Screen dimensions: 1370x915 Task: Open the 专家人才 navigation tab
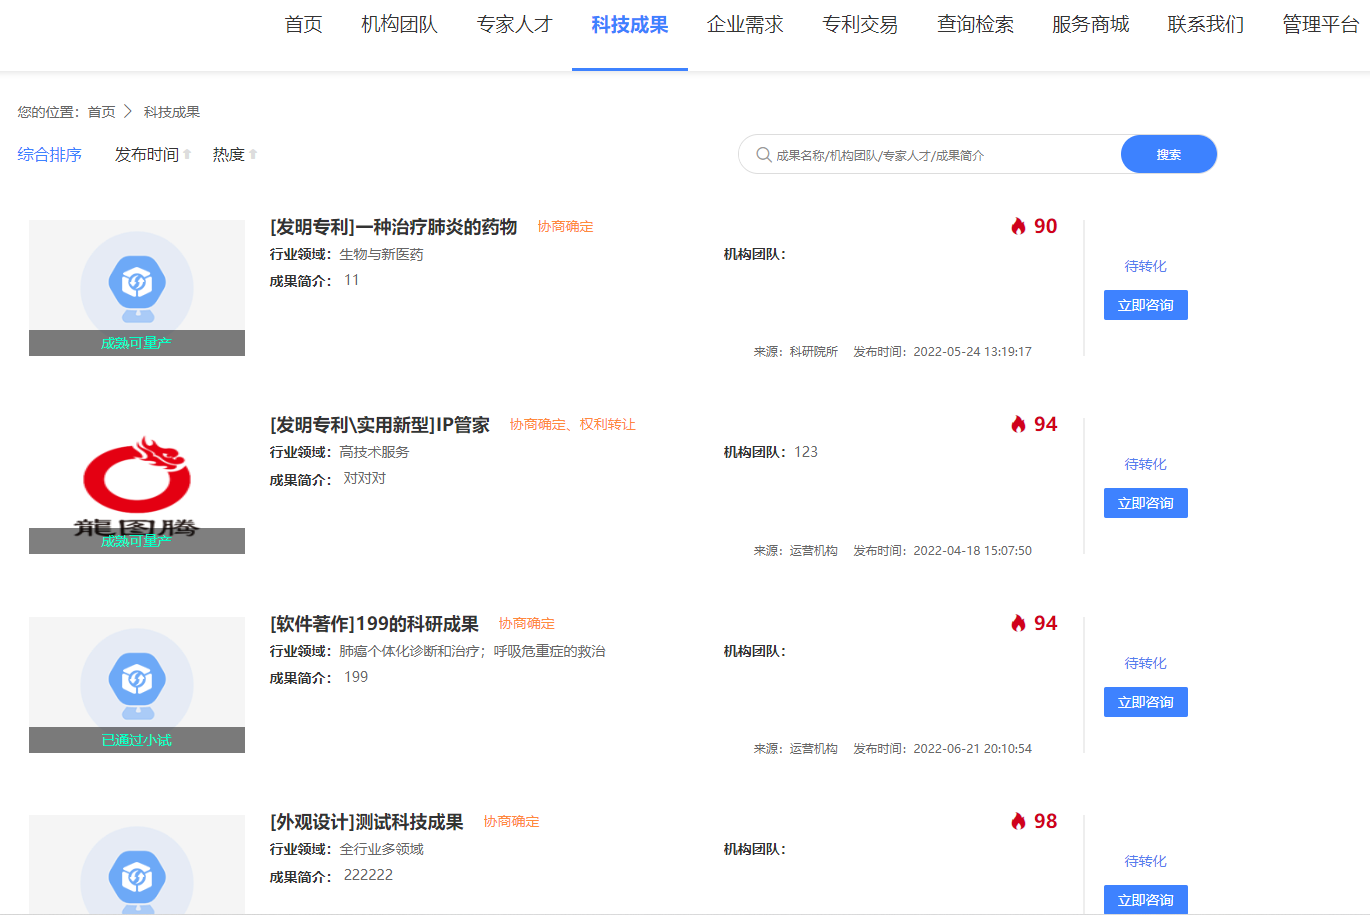pos(514,25)
